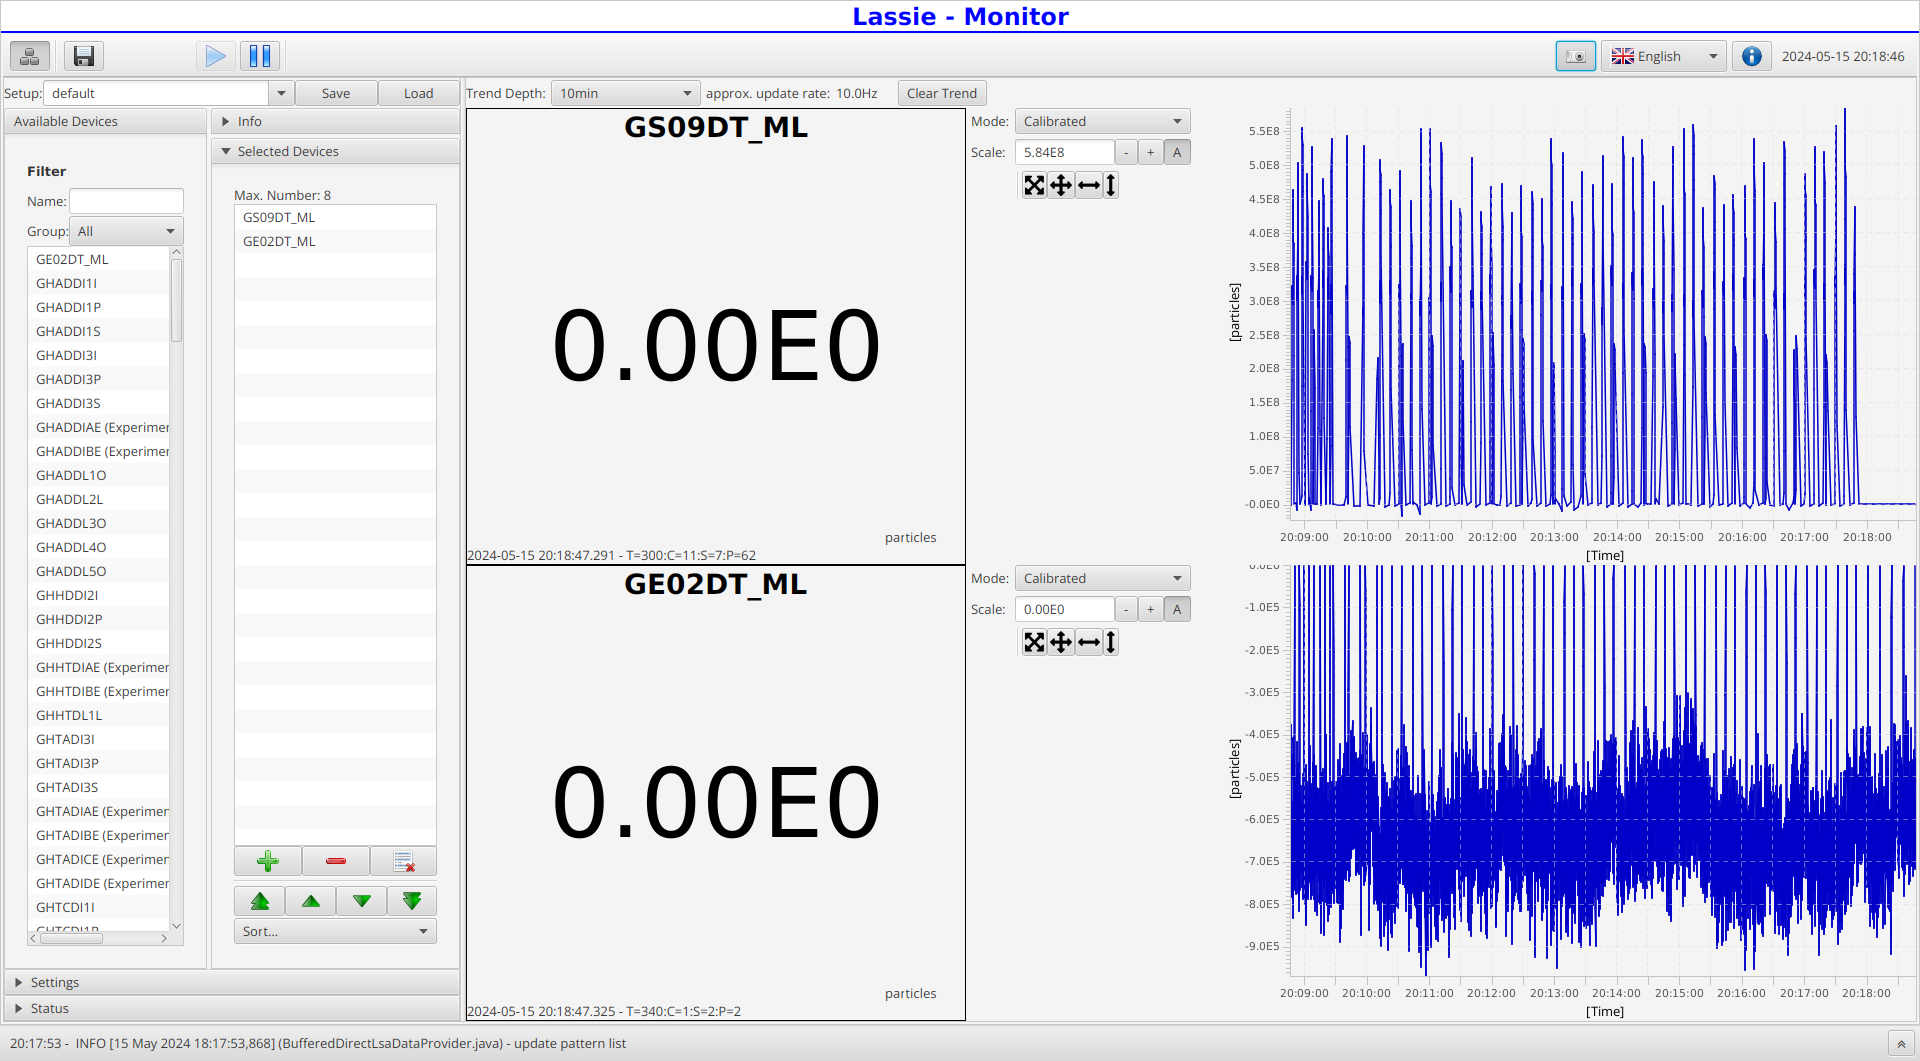Select GS09DT_ML in selected devices list
This screenshot has width=1920, height=1061.
pyautogui.click(x=335, y=217)
